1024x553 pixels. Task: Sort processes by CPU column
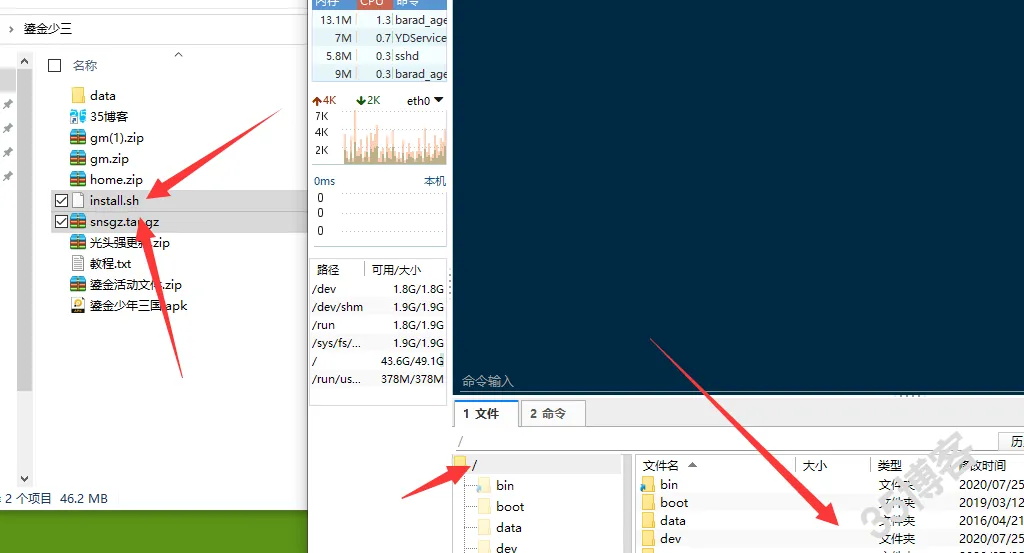pos(373,3)
